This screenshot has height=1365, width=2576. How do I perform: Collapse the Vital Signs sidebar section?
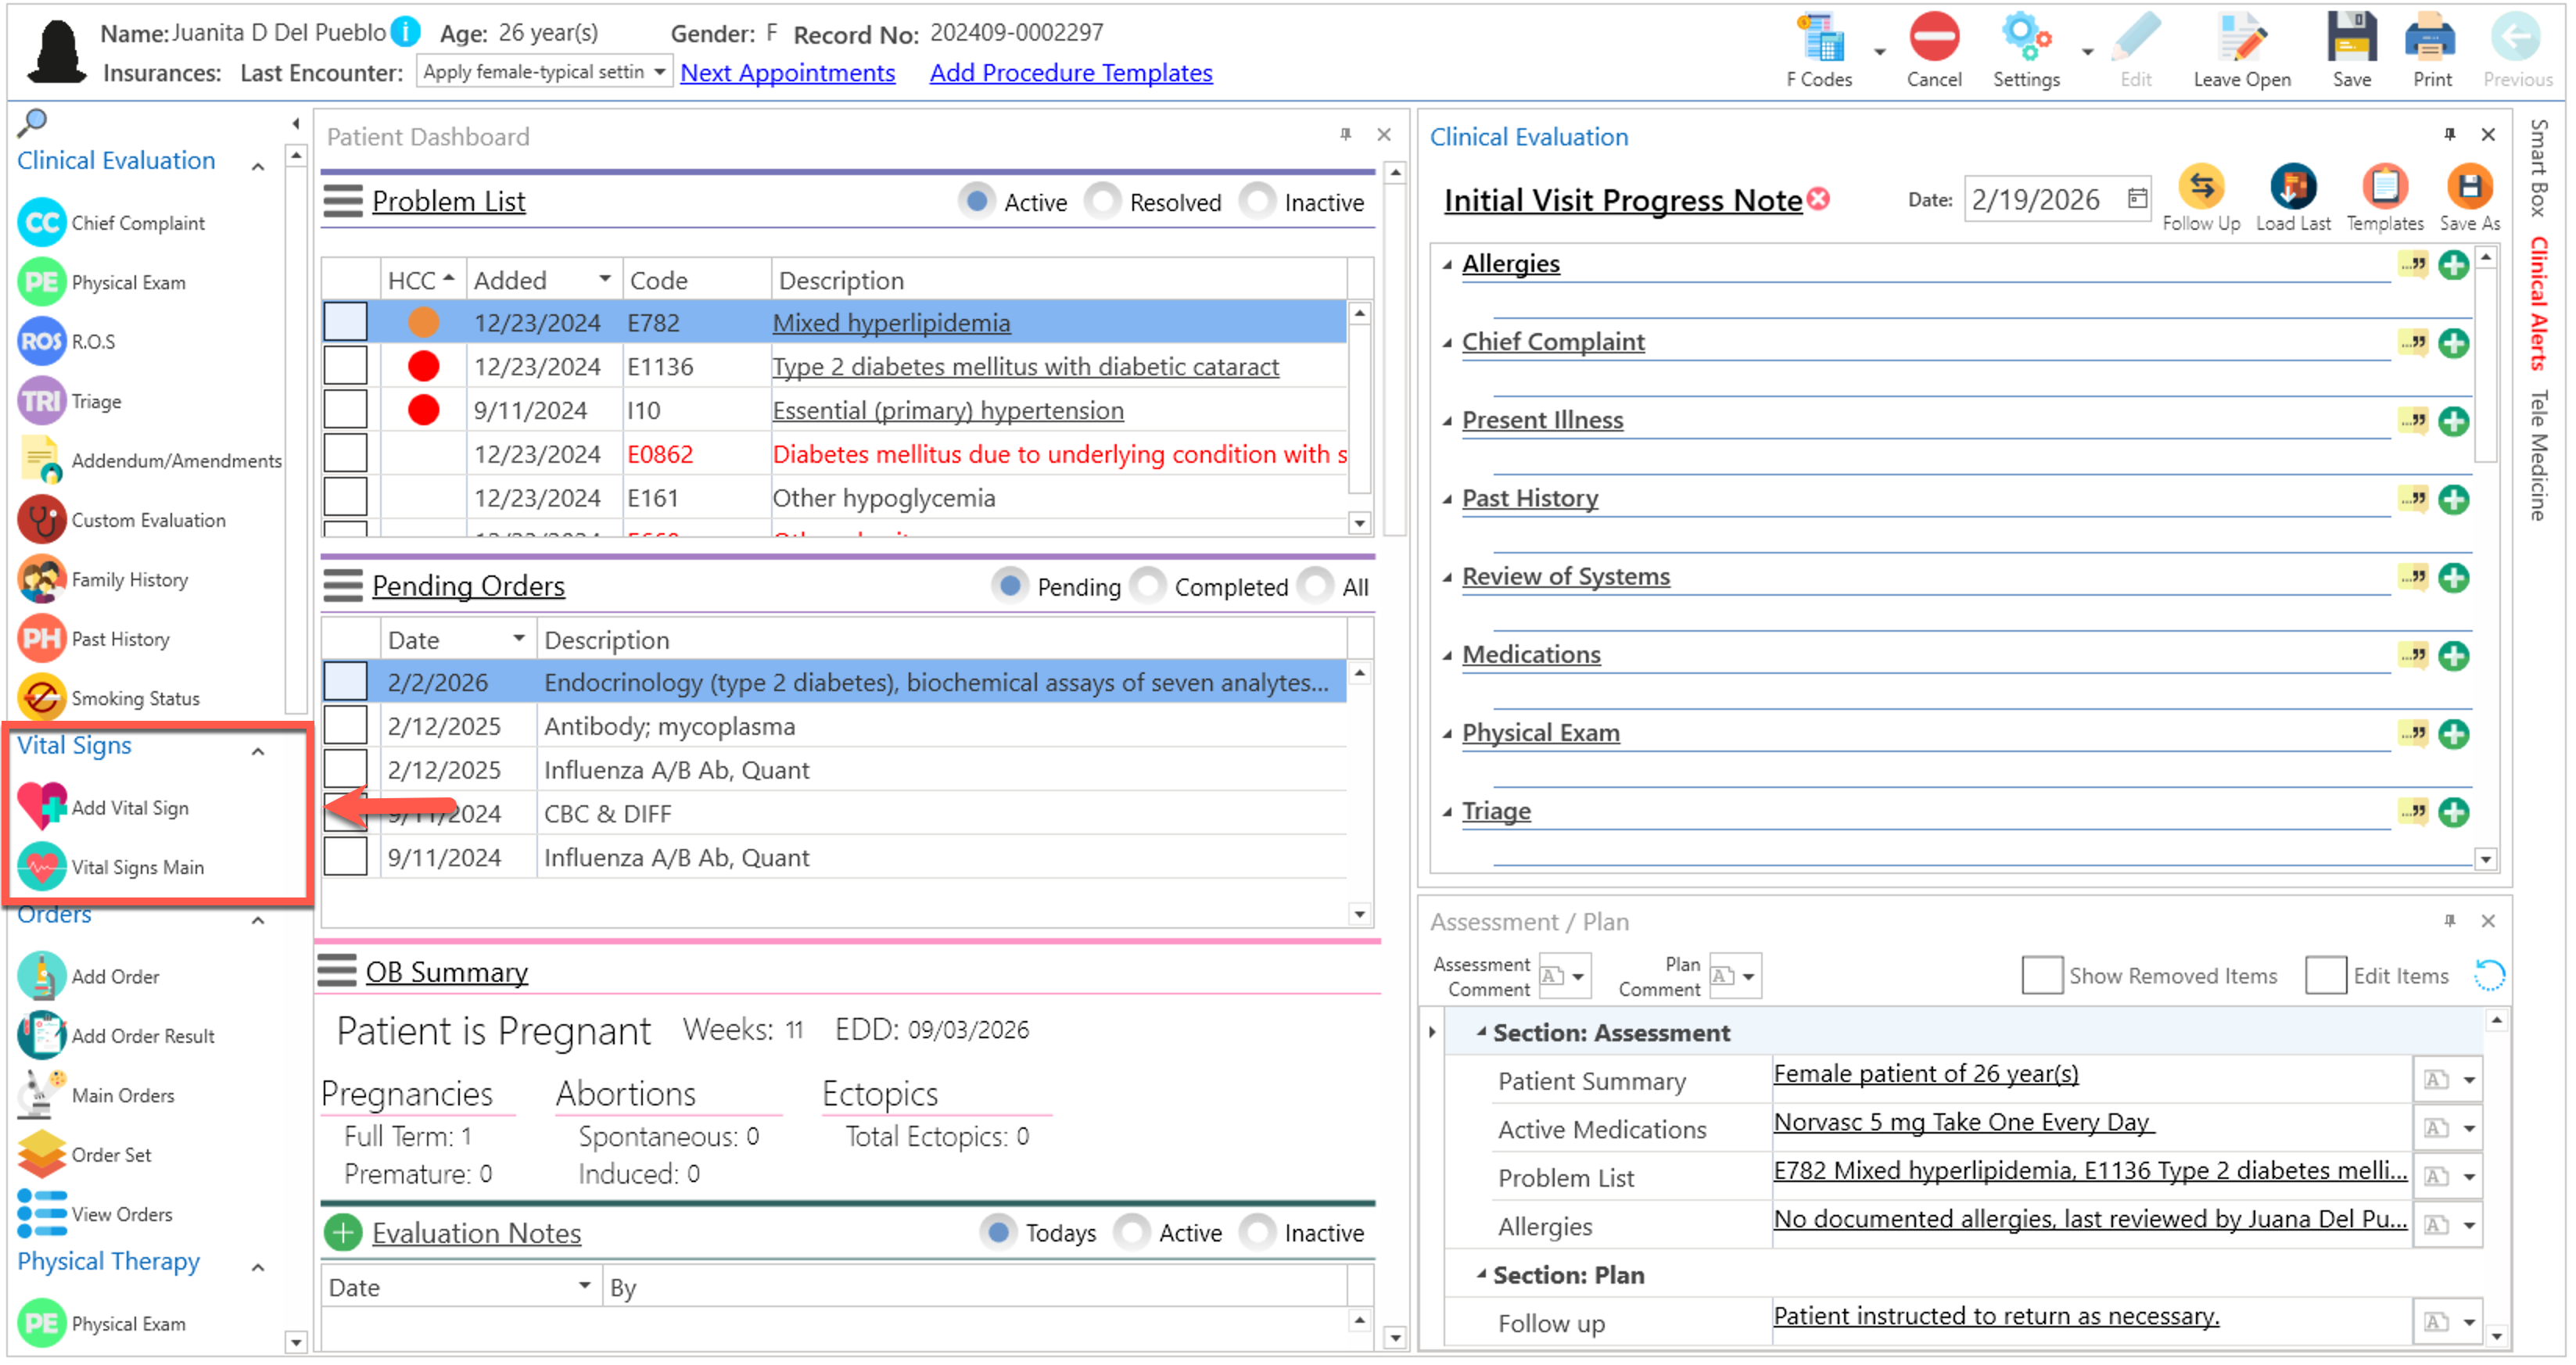point(258,751)
